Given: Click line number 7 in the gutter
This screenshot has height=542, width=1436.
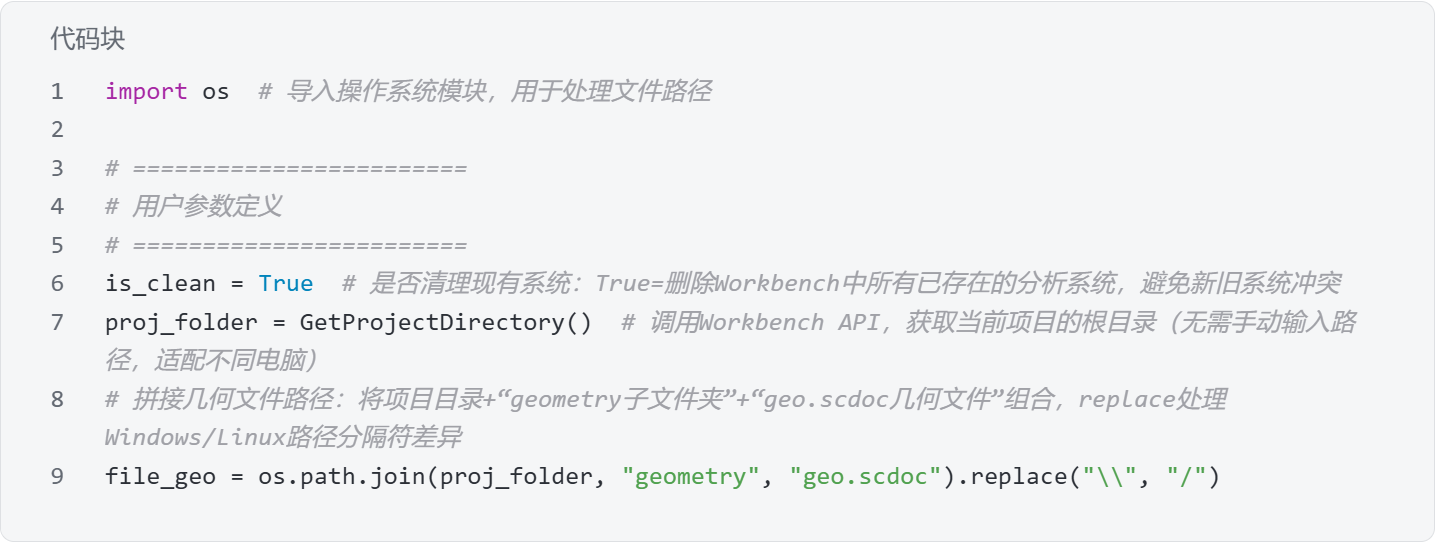Looking at the screenshot, I should [x=57, y=322].
